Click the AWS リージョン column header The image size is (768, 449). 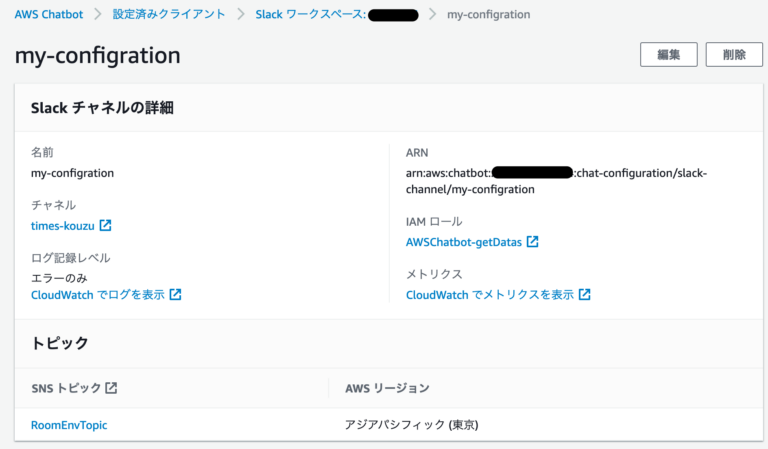pyautogui.click(x=387, y=388)
